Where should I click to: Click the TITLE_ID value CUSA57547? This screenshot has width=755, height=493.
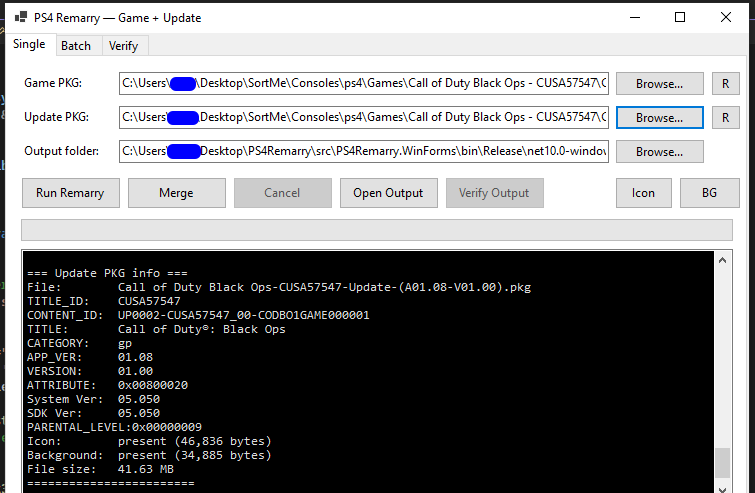click(149, 301)
